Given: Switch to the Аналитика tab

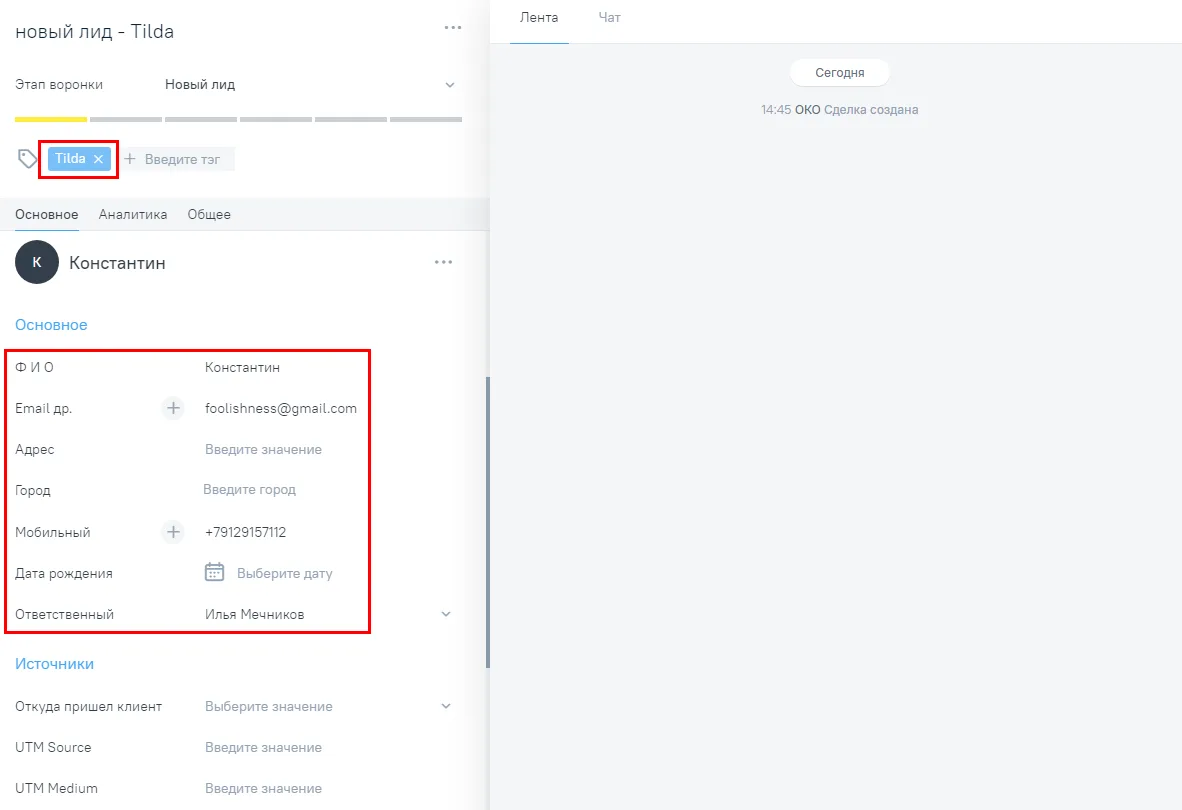Looking at the screenshot, I should (133, 215).
